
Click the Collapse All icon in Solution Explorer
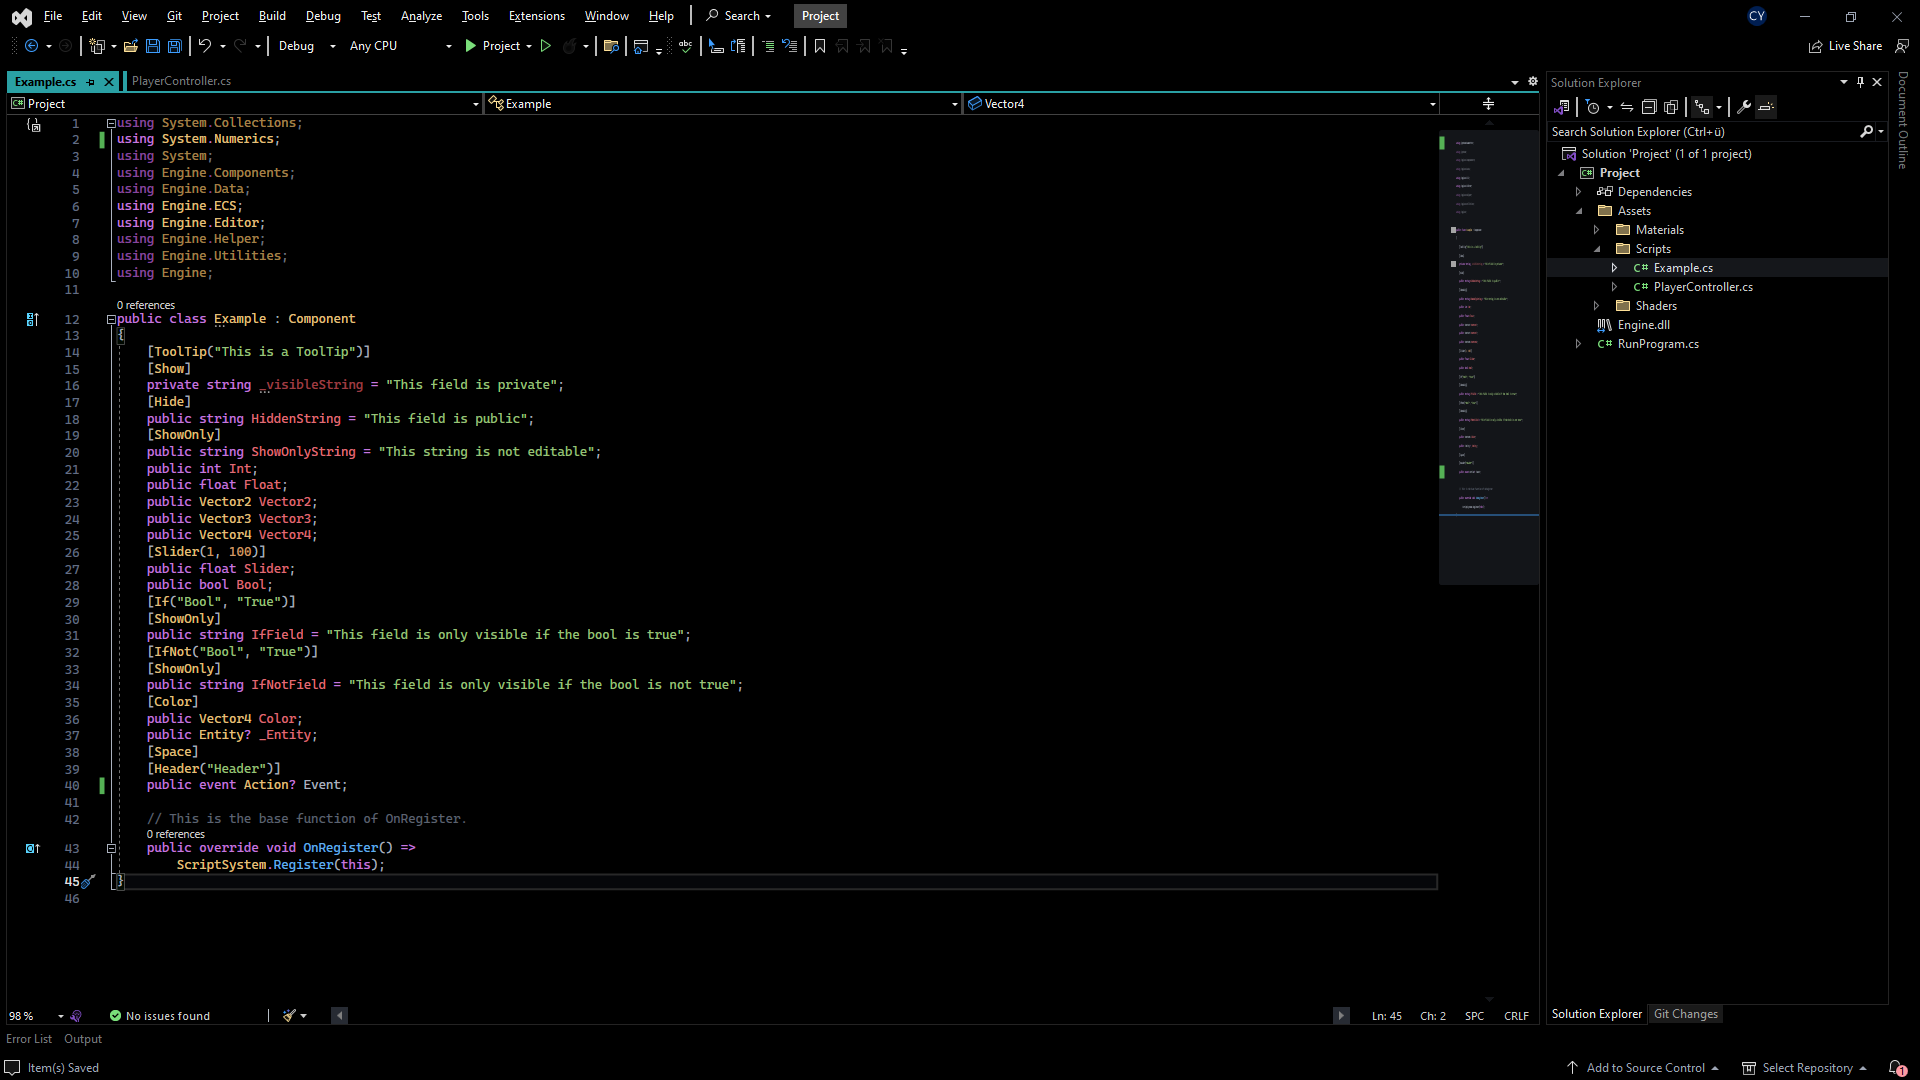click(x=1649, y=107)
